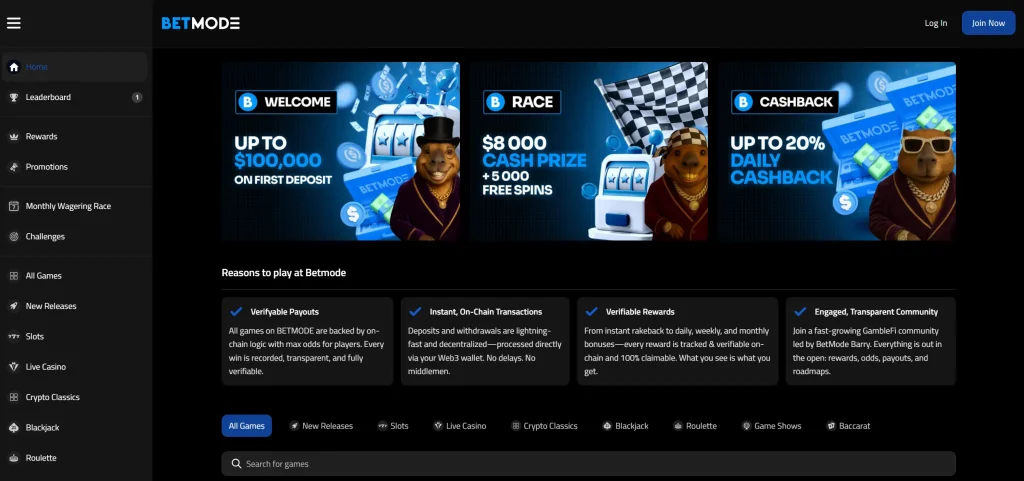
Task: Click the Live Casino sidebar icon
Action: pyautogui.click(x=14, y=367)
